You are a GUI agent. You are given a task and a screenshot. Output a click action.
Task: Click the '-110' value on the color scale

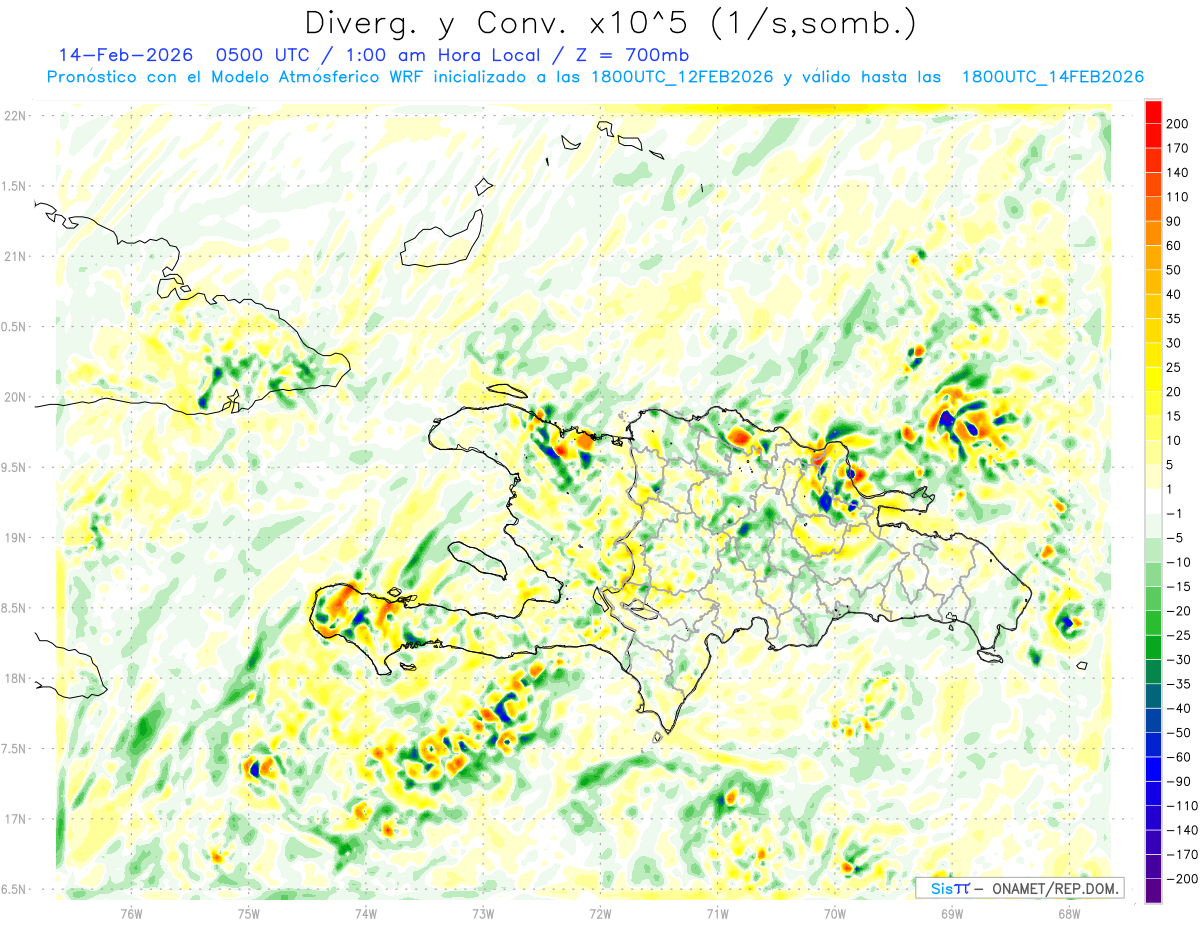click(x=1183, y=805)
